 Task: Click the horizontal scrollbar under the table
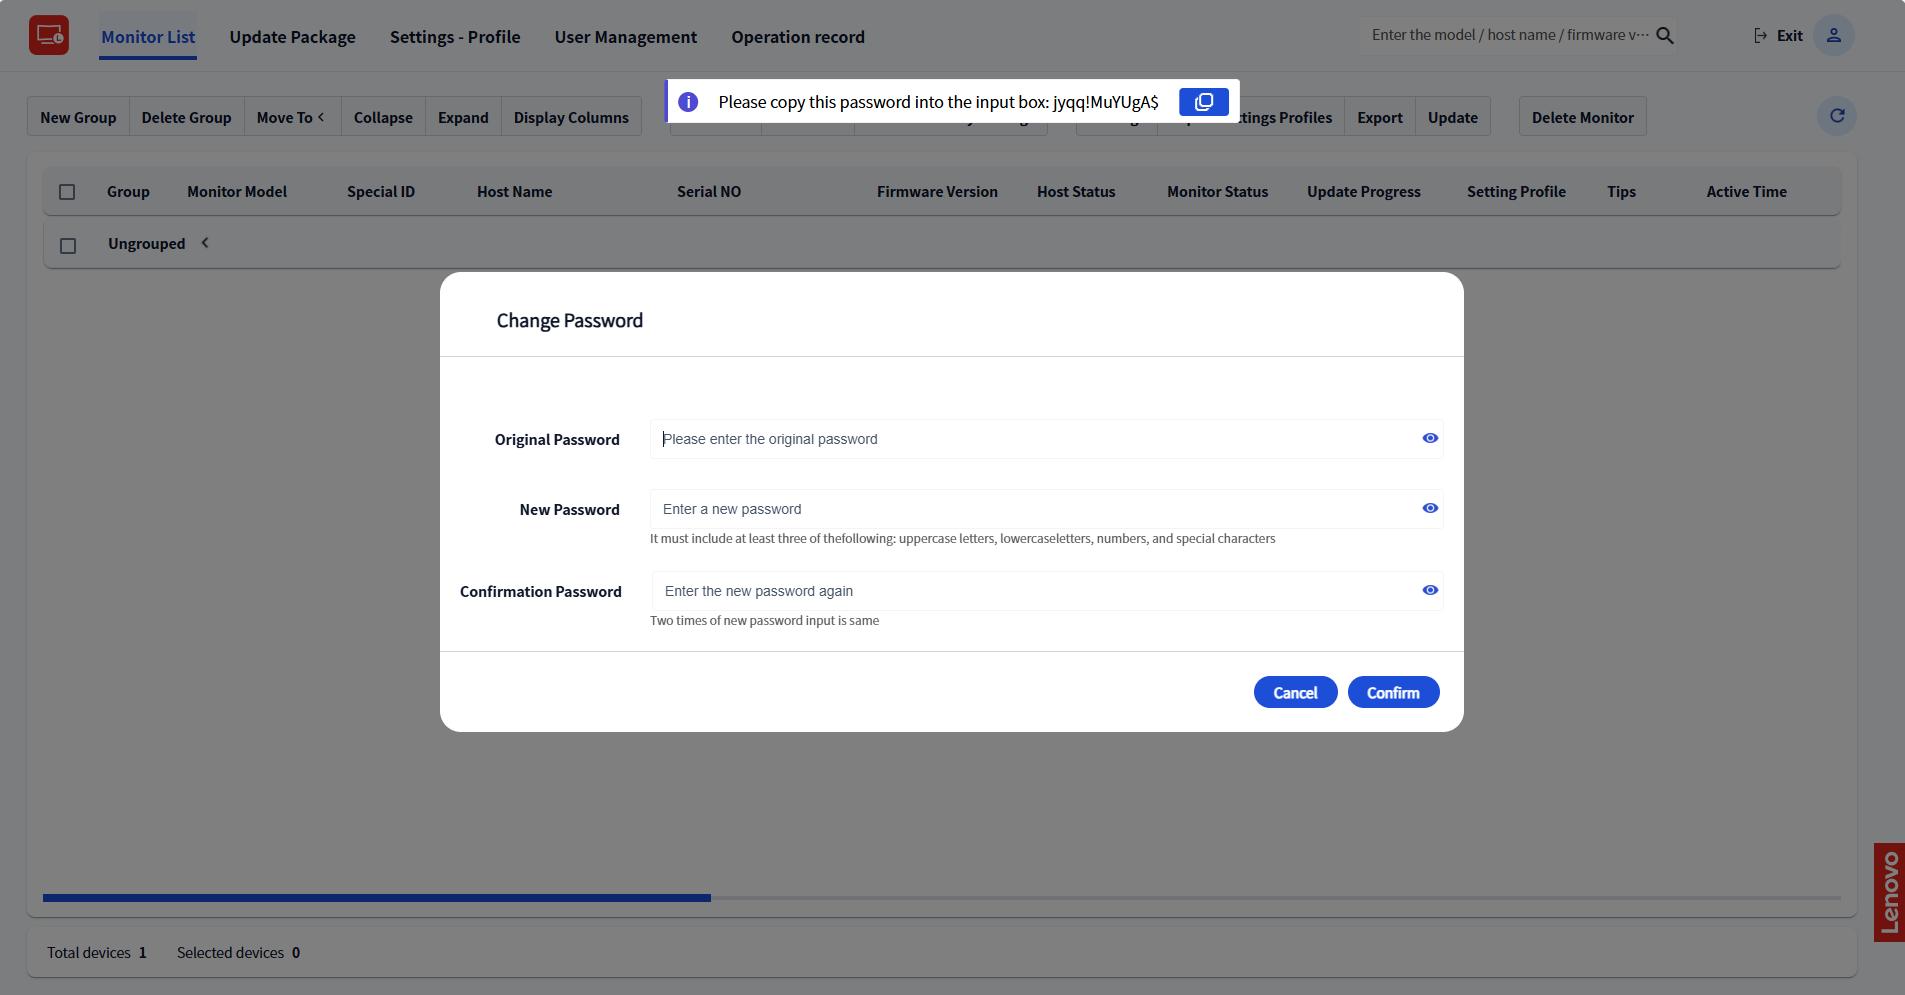point(377,898)
